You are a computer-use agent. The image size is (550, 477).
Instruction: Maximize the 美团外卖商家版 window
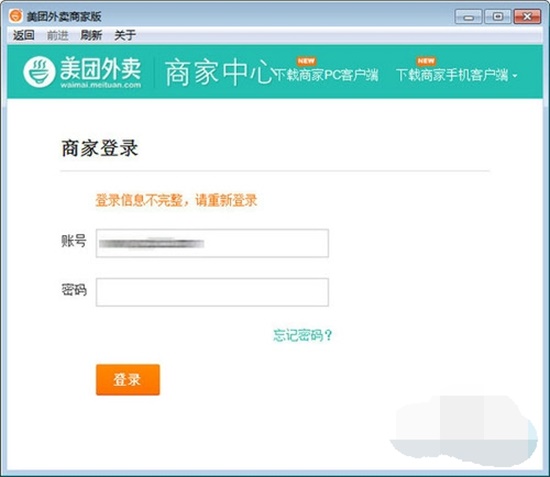(497, 16)
